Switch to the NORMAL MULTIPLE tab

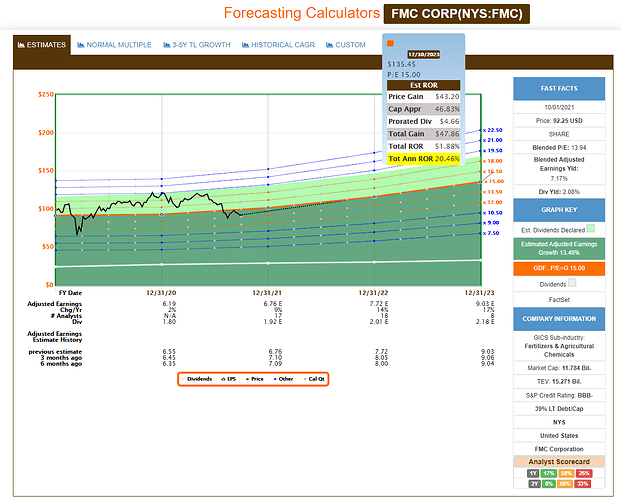point(114,45)
